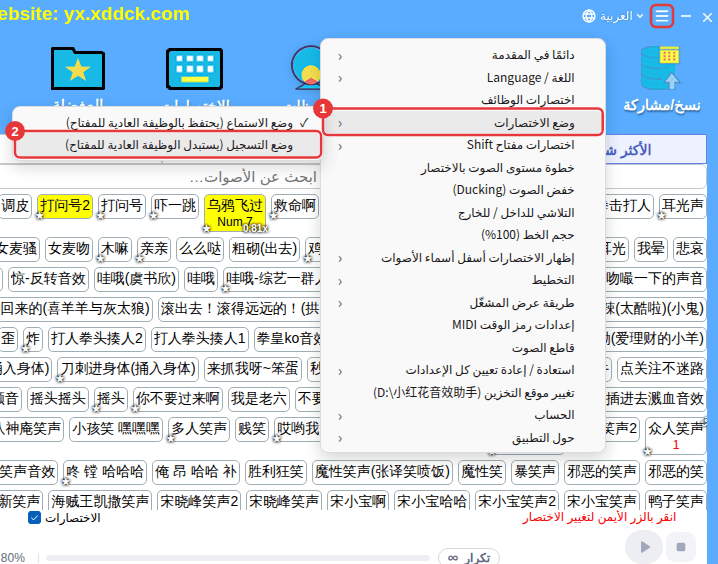Open إعدادات رمز الوقت MIDI item
This screenshot has width=718, height=564.
pyautogui.click(x=463, y=325)
